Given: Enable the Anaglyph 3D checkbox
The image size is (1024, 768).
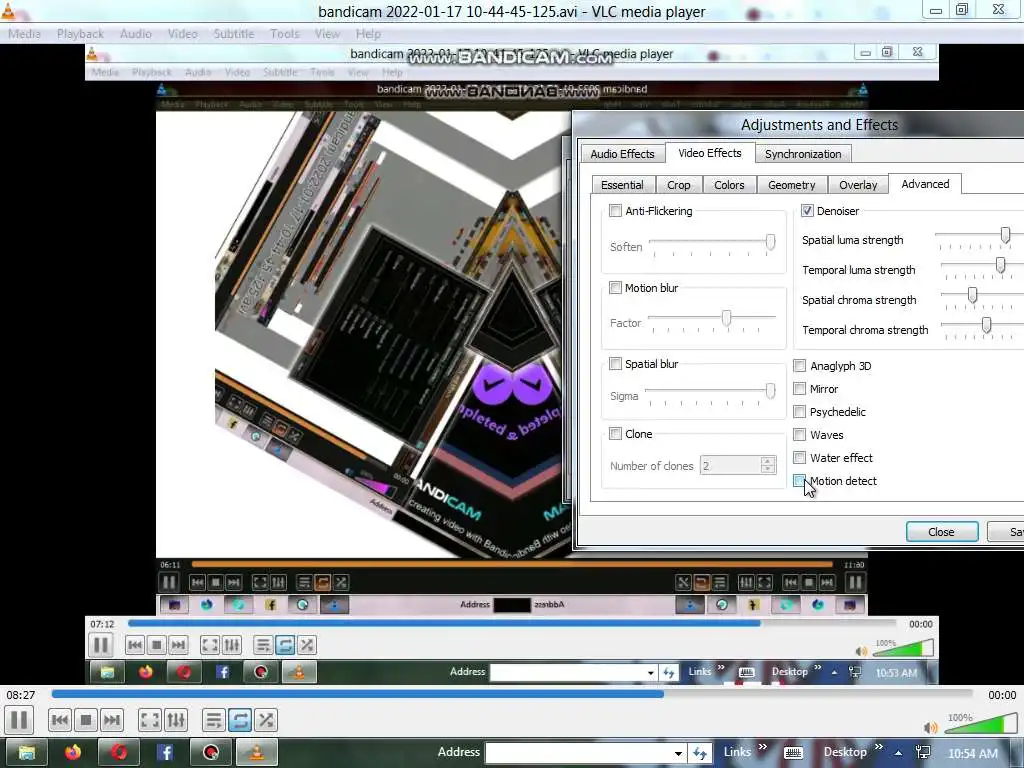Looking at the screenshot, I should click(799, 365).
